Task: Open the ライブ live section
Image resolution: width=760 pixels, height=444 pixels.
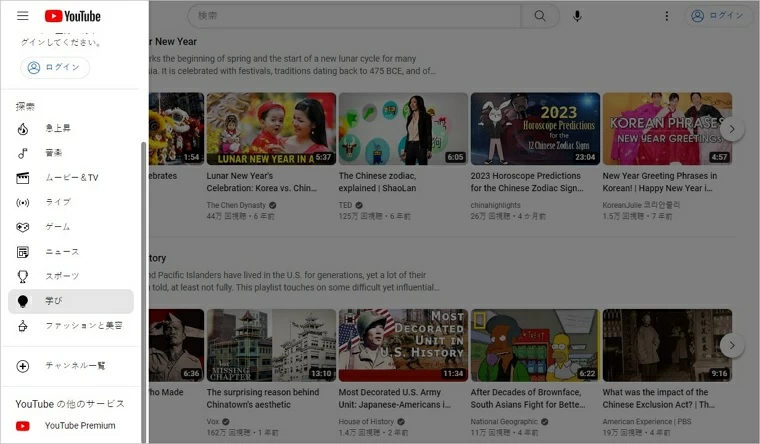Action: pos(71,202)
